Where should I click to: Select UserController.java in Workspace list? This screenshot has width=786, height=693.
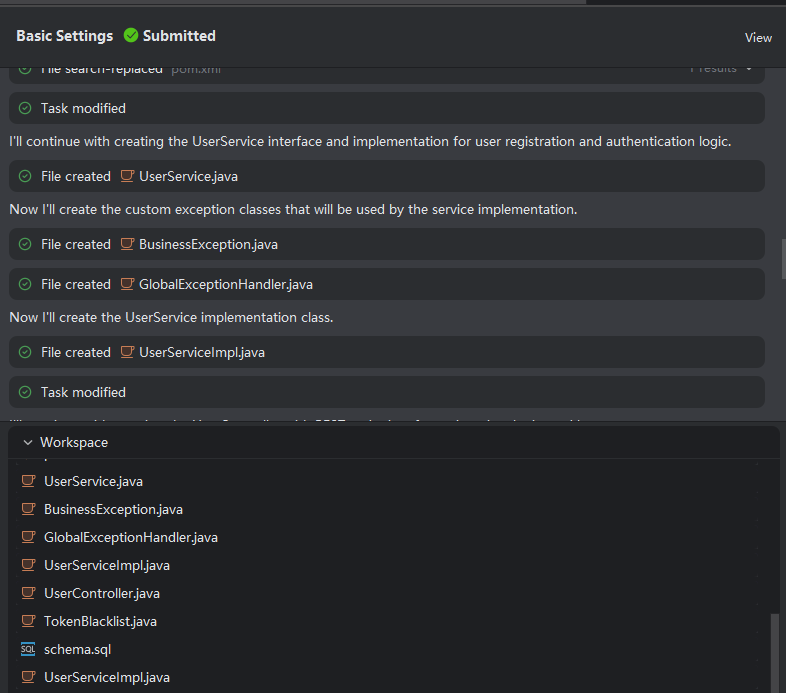[x=101, y=593]
